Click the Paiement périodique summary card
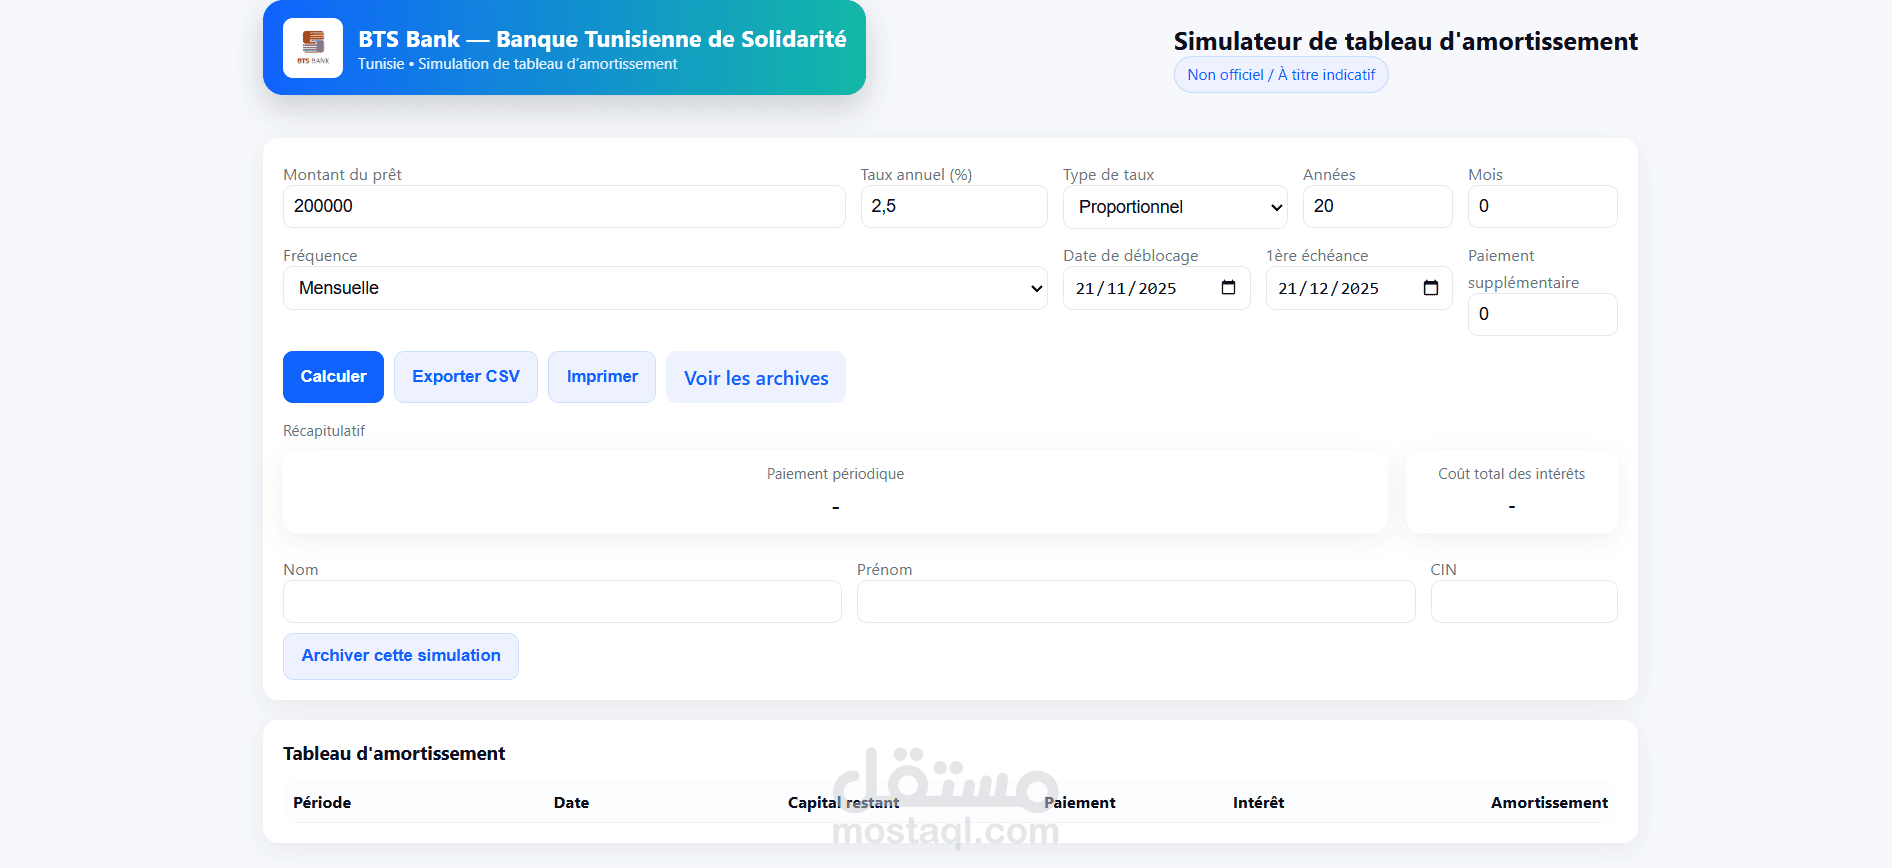Screen dimensions: 1892x868 [x=835, y=491]
